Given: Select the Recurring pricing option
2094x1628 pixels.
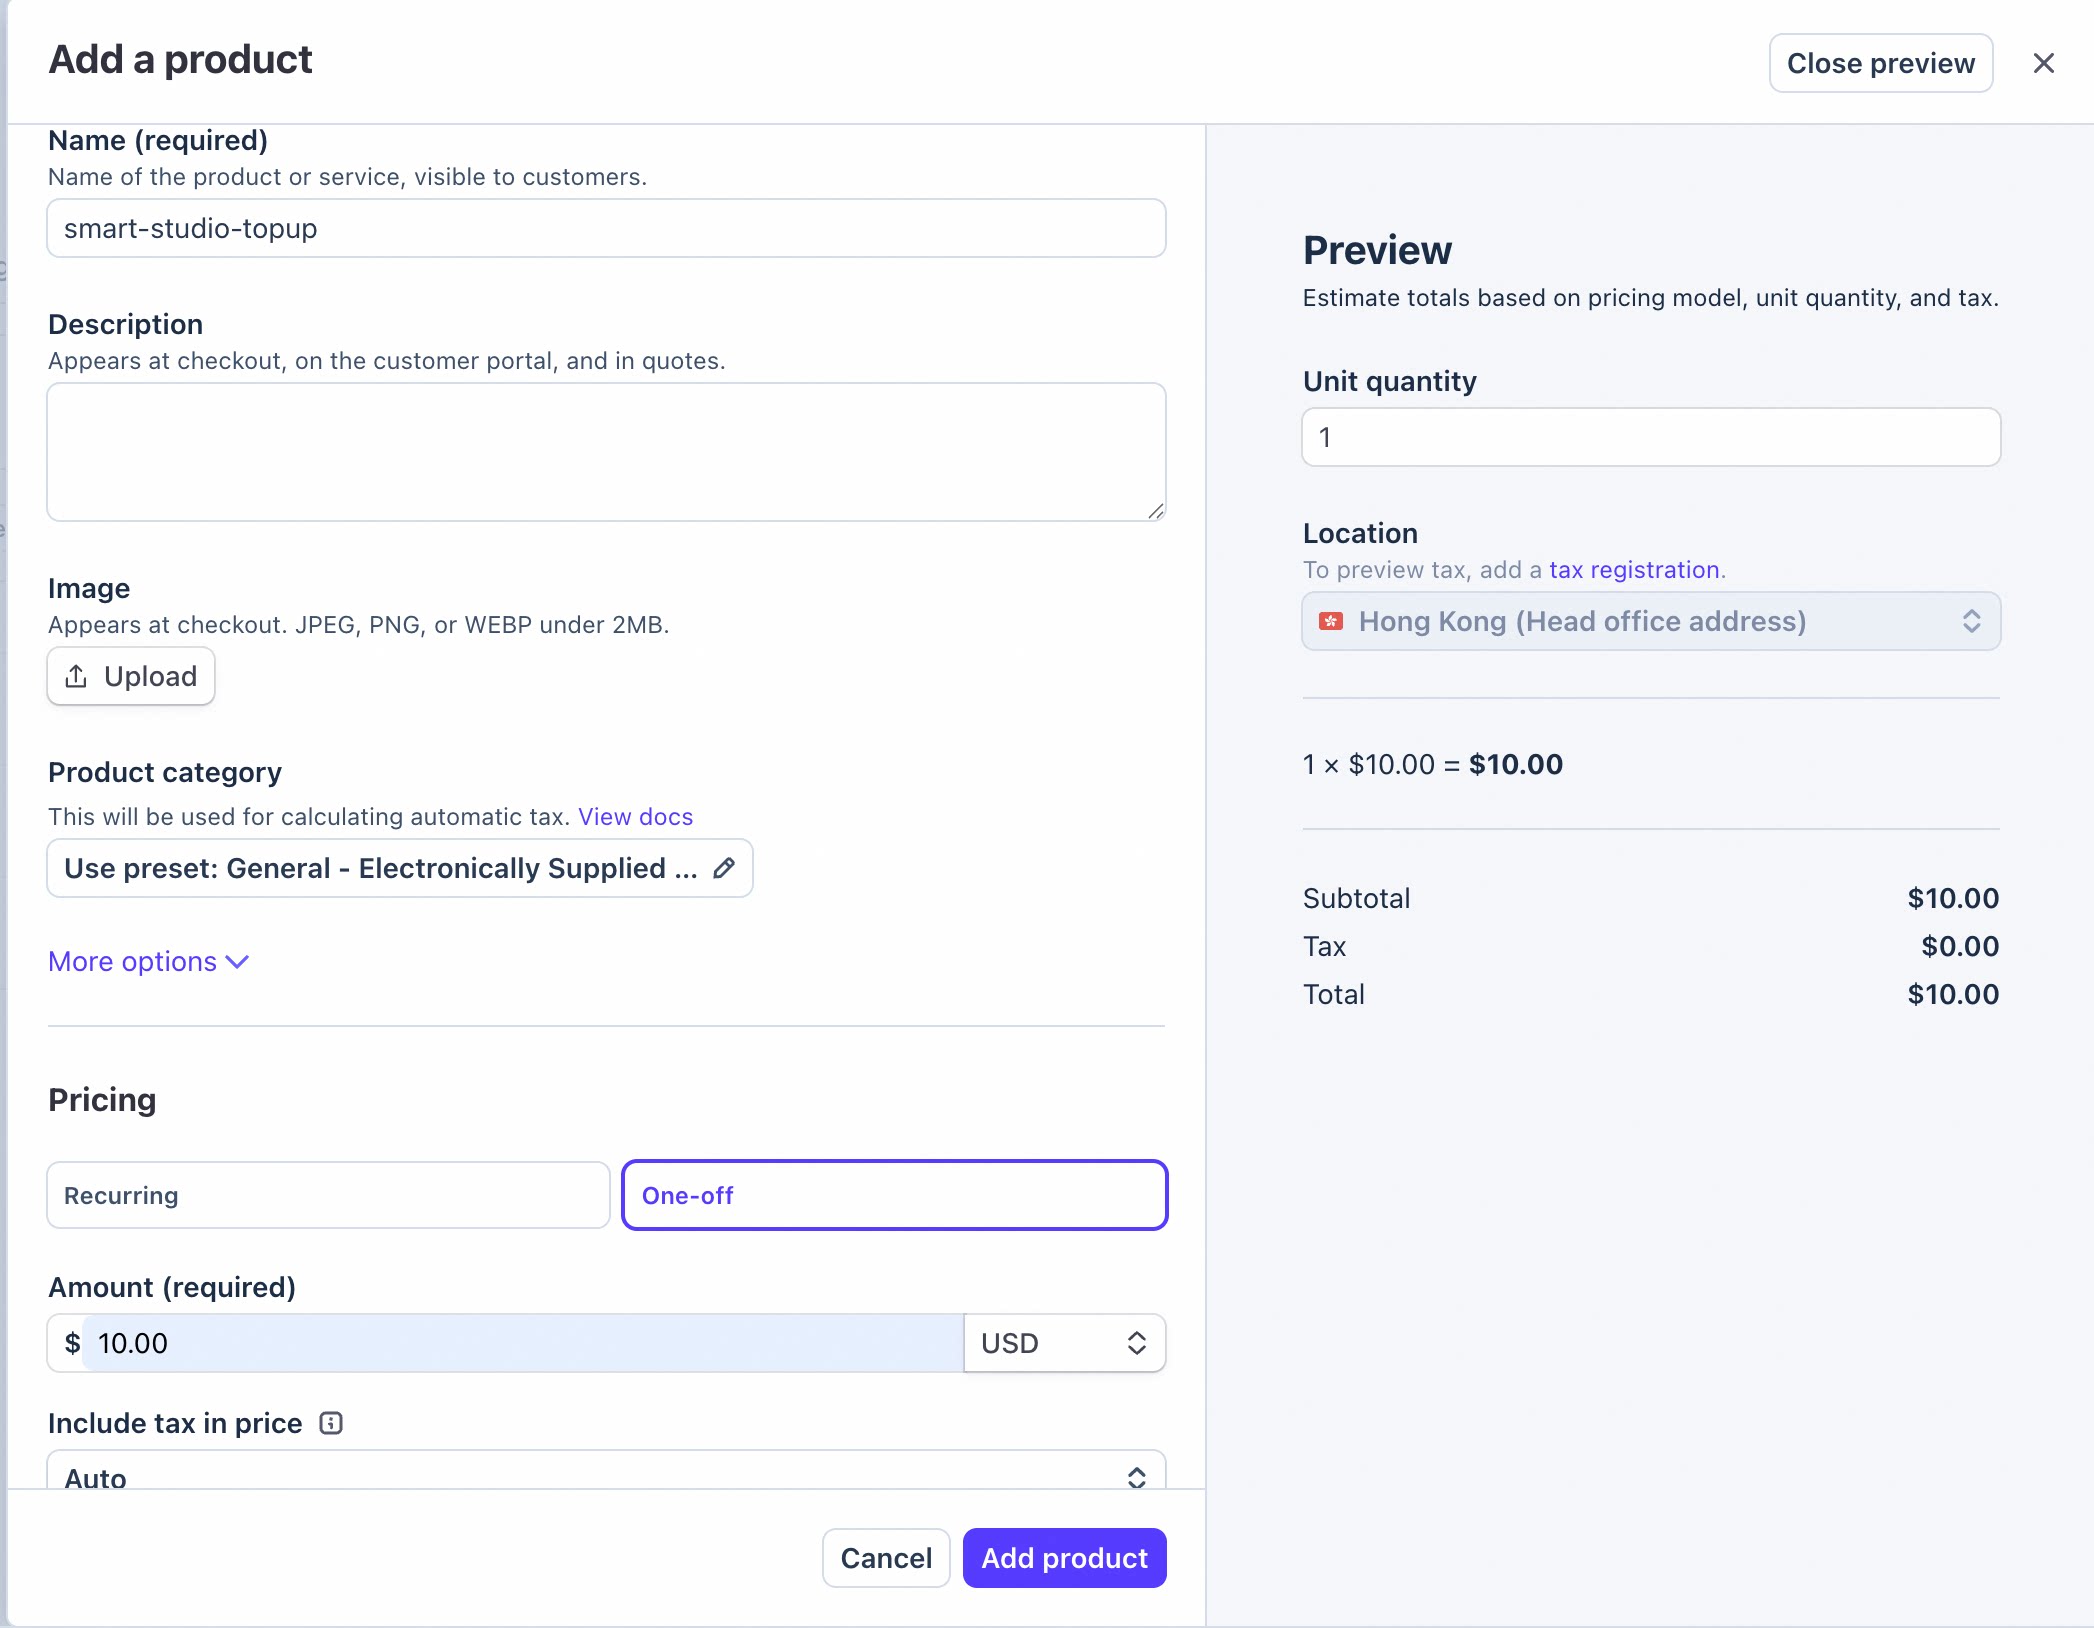Looking at the screenshot, I should tap(328, 1195).
